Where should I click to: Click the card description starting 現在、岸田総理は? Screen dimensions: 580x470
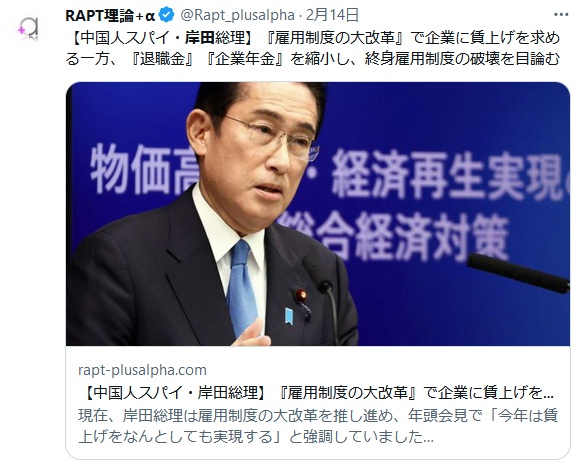click(x=318, y=426)
